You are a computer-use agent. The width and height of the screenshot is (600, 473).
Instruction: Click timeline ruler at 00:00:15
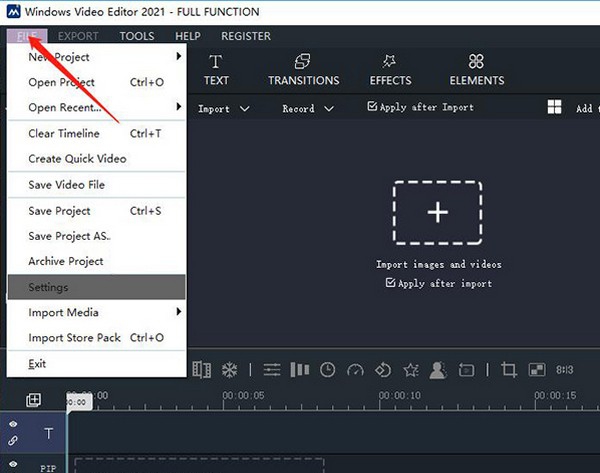555,395
